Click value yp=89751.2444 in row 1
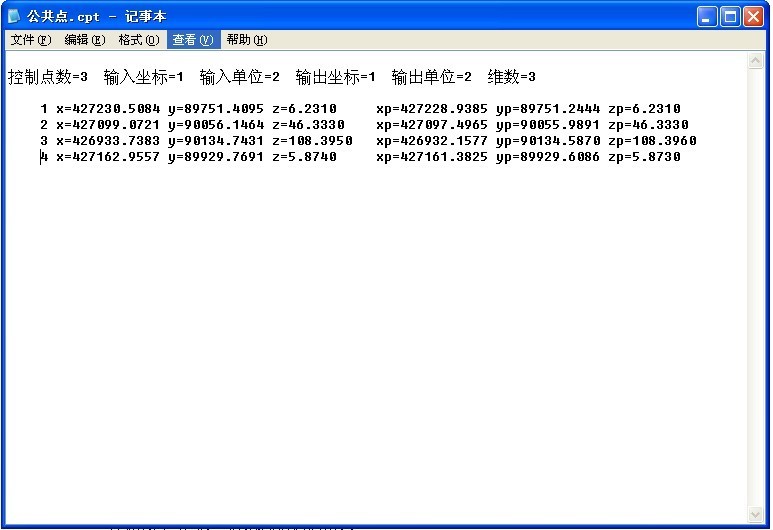773x530 pixels. 548,108
